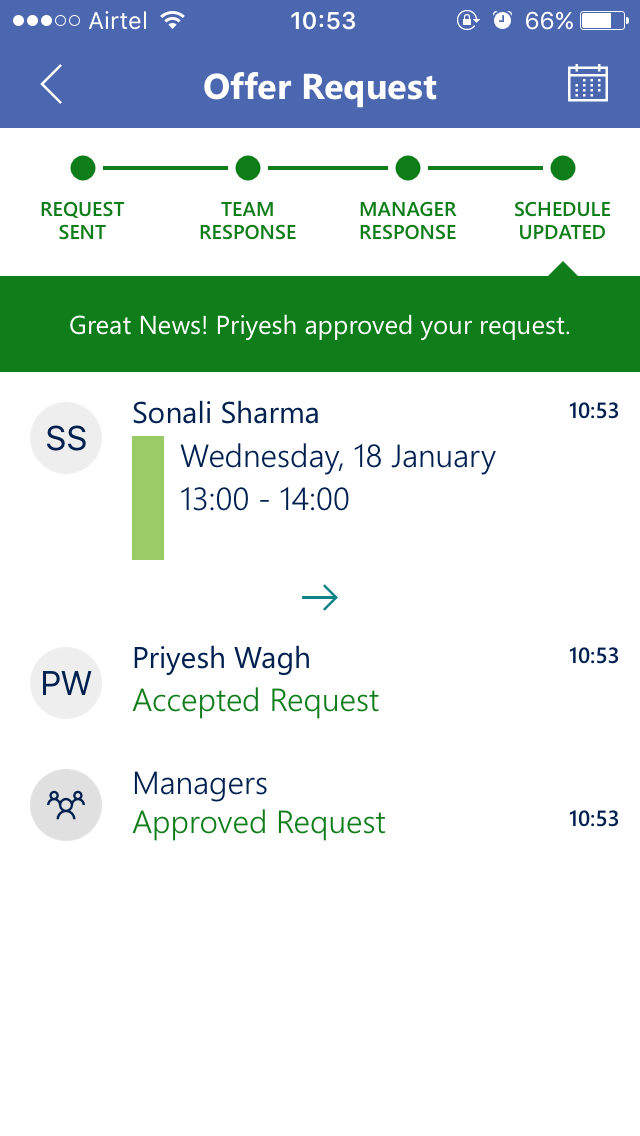Viewport: 640px width, 1136px height.
Task: Tap the Managers group avatar icon
Action: click(66, 805)
